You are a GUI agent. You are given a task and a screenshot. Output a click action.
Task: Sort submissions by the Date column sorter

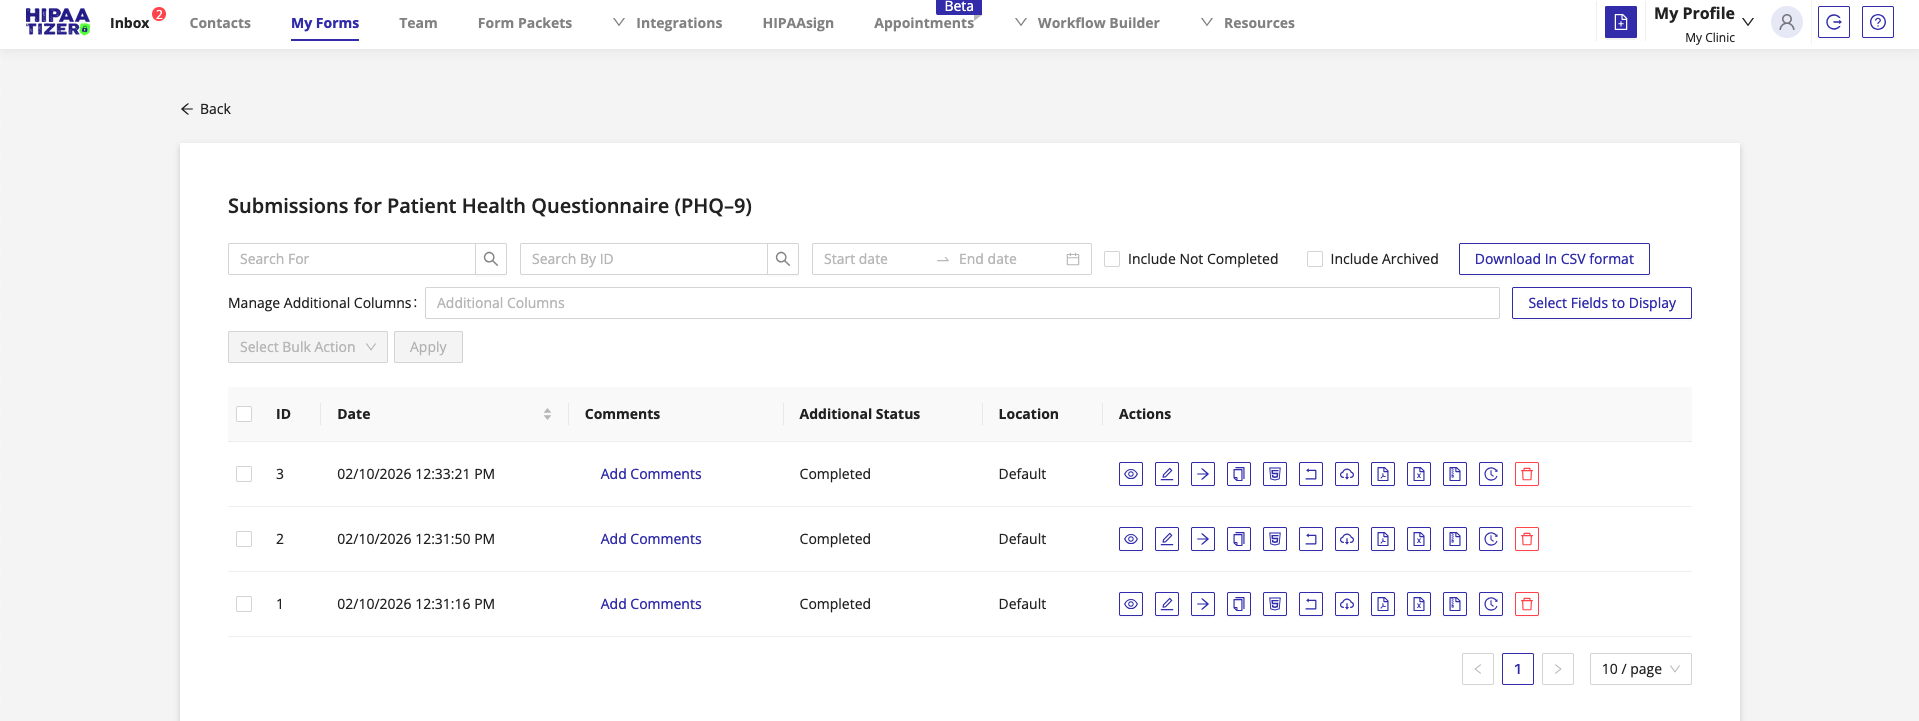pos(547,414)
